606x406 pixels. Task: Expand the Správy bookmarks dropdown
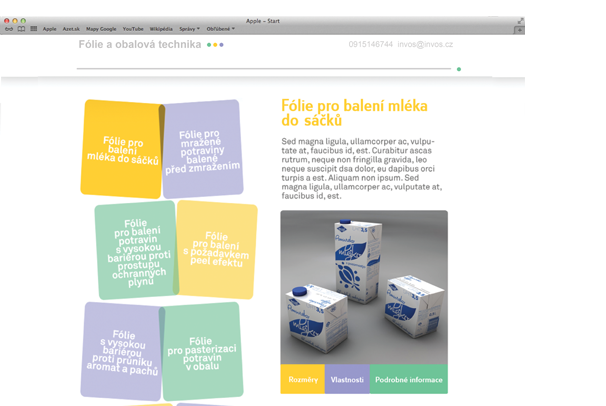click(189, 29)
